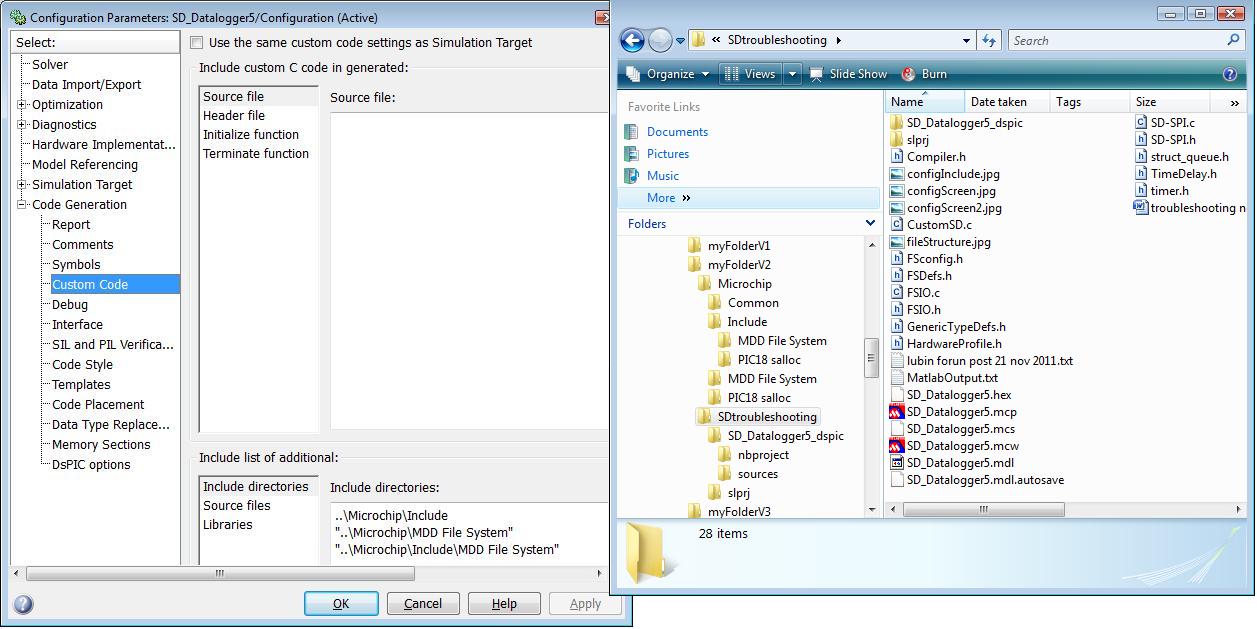Open the address bar history dropdown
The image size is (1257, 629).
(966, 41)
